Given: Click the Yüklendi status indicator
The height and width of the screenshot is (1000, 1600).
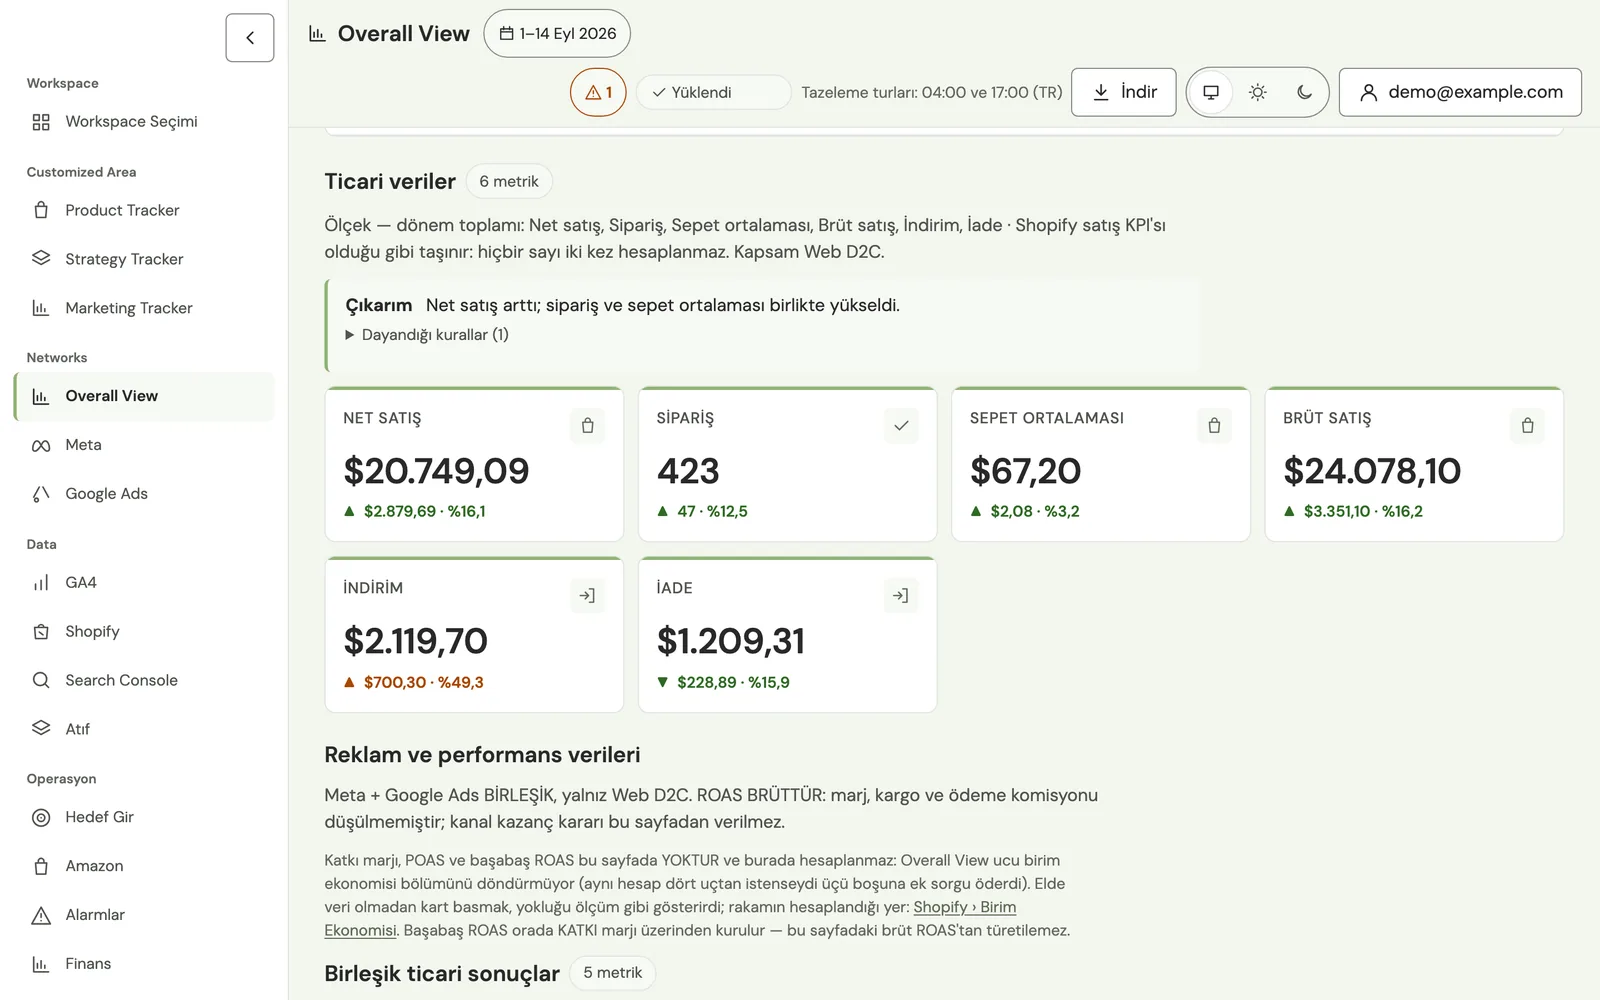Looking at the screenshot, I should pos(713,92).
